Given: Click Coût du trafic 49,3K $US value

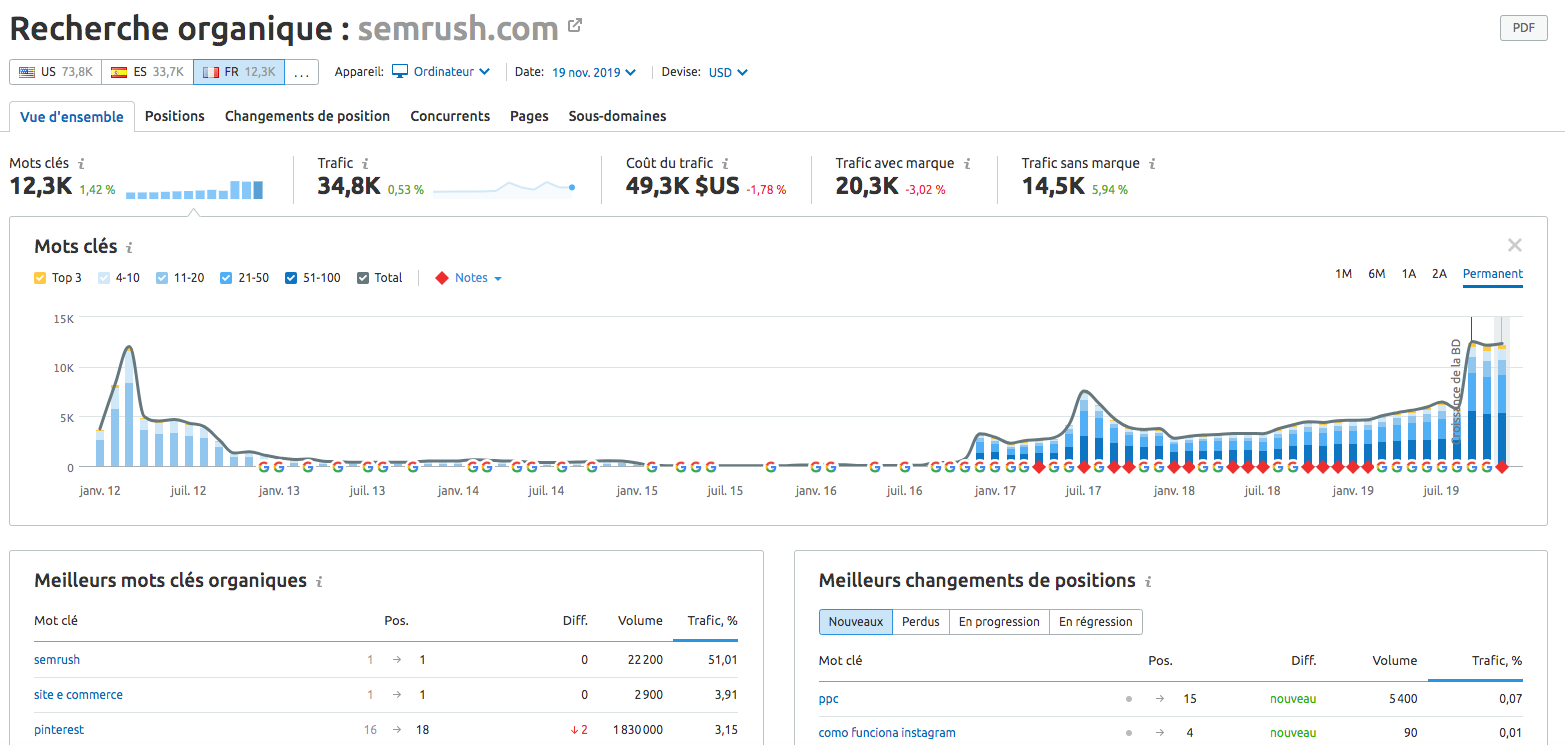Looking at the screenshot, I should [683, 187].
